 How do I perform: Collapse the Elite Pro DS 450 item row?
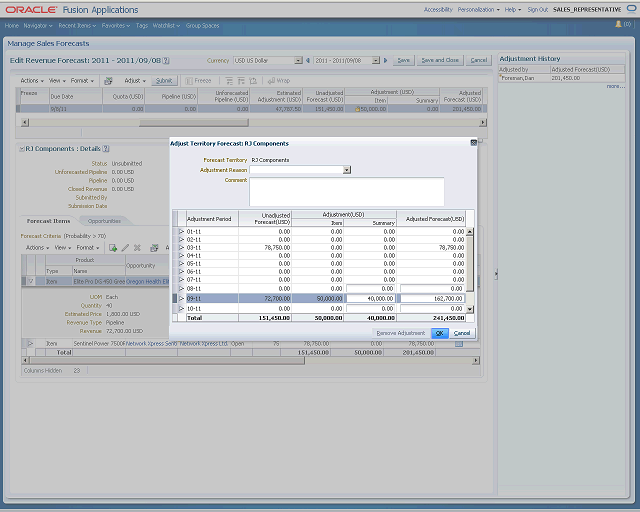(x=31, y=281)
